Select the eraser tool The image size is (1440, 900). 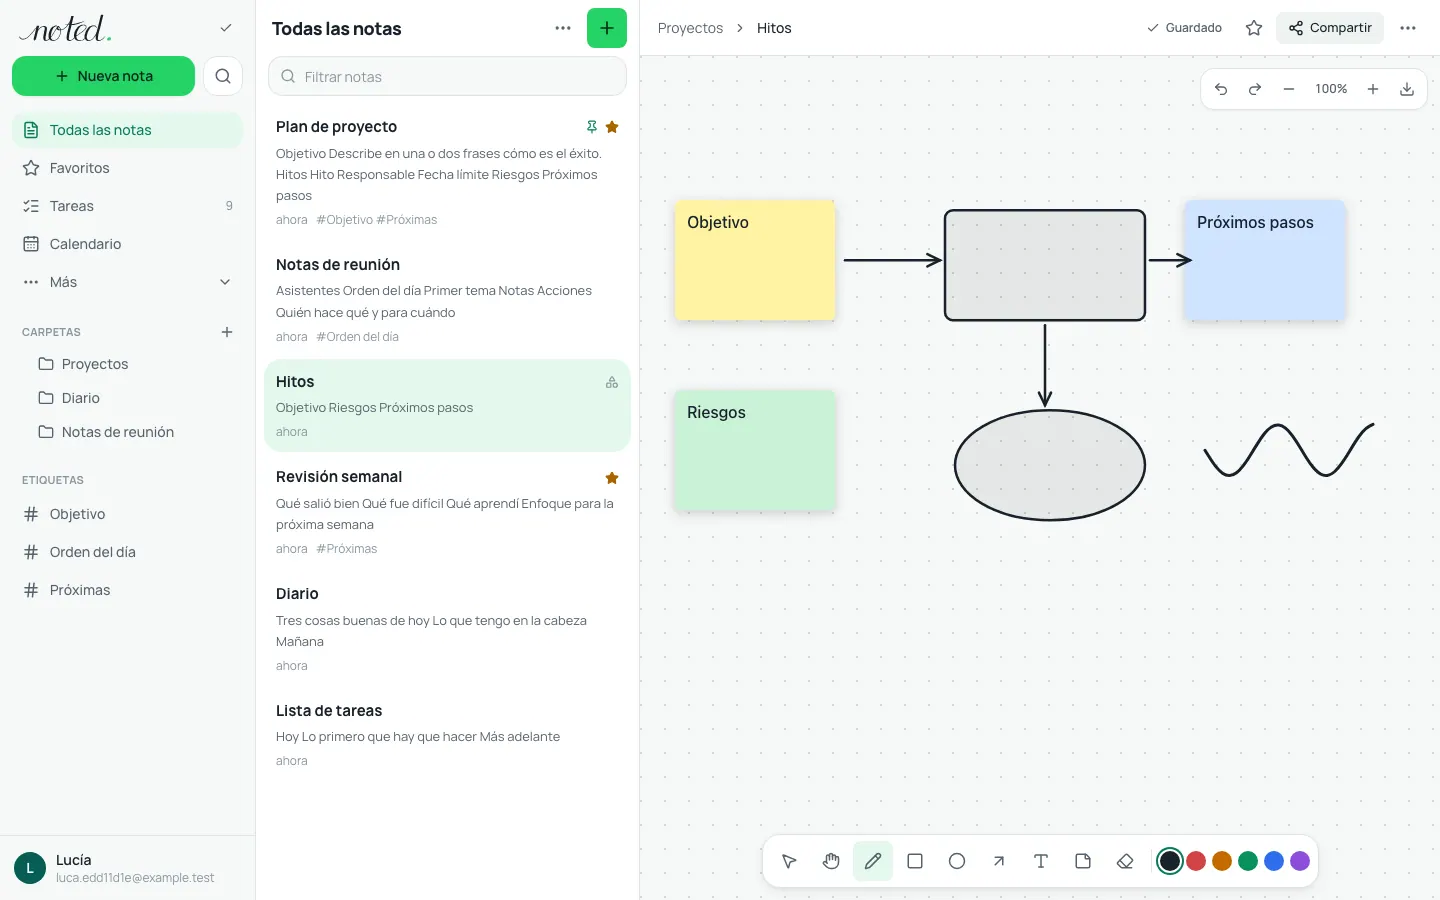pos(1125,861)
